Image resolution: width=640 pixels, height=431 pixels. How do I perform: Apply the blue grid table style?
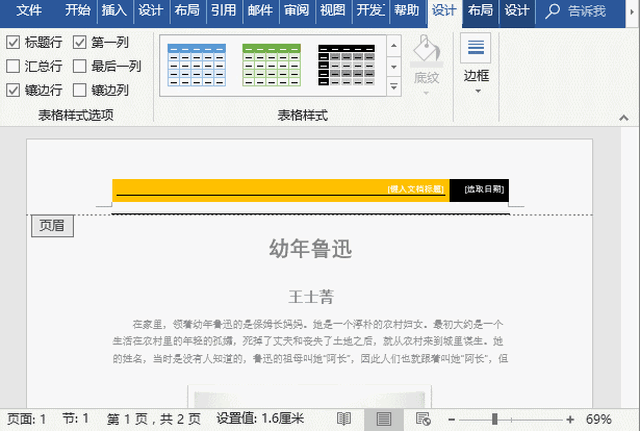coord(196,65)
